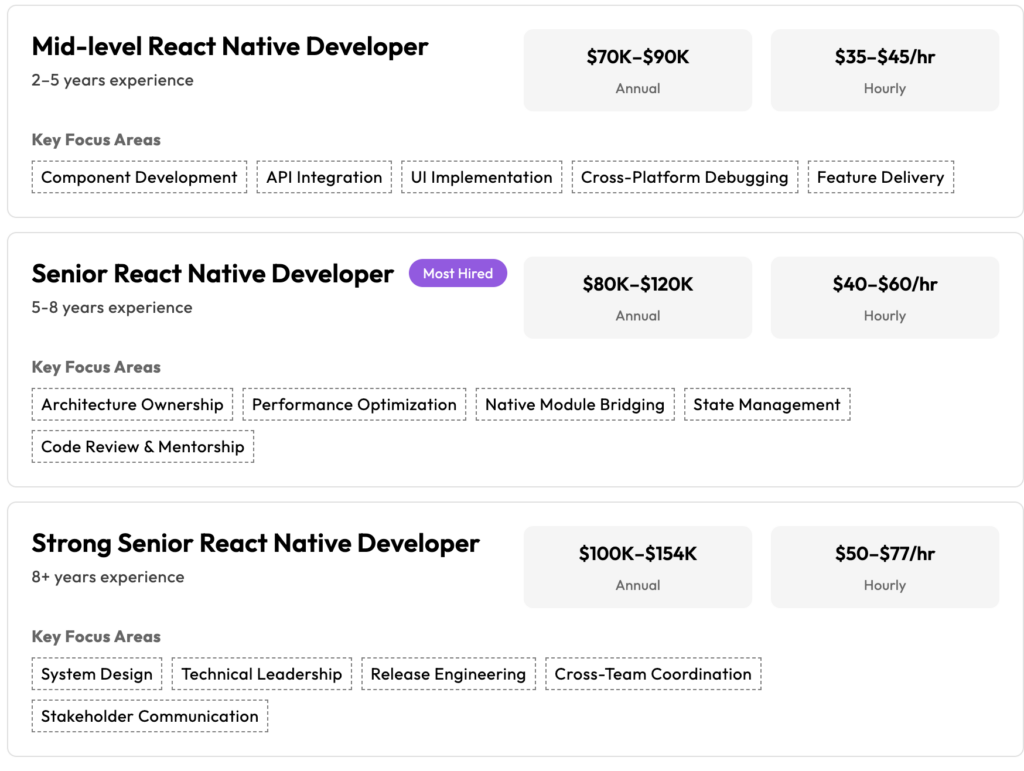The image size is (1024, 771).
Task: Click the API Integration tag
Action: pyautogui.click(x=324, y=177)
